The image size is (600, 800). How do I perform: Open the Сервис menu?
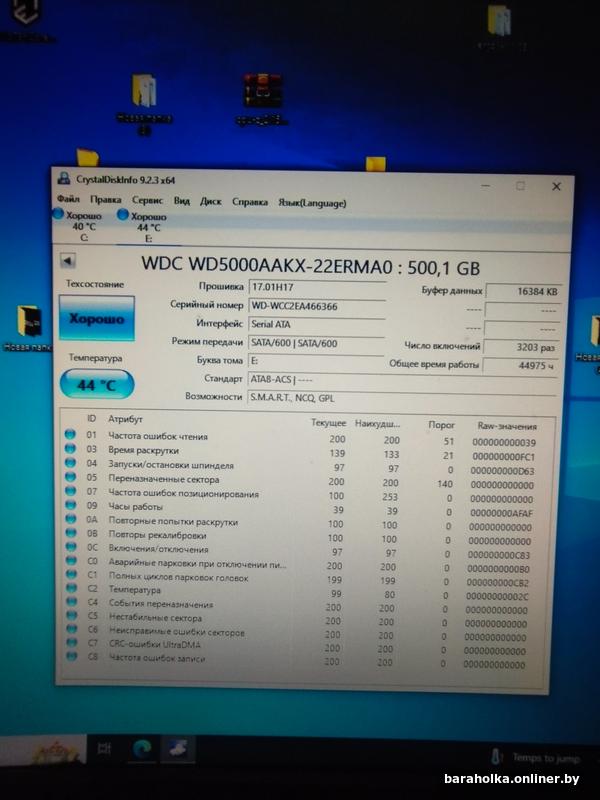147,200
